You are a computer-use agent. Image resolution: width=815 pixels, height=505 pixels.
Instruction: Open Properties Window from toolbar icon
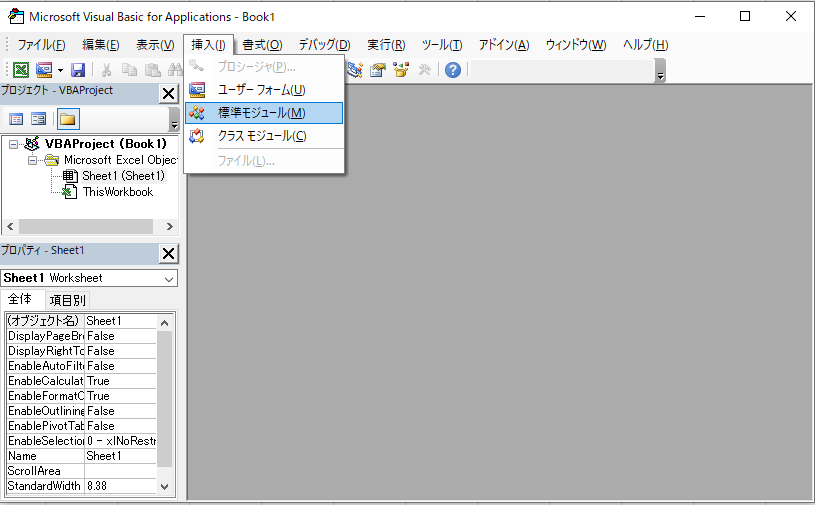378,70
